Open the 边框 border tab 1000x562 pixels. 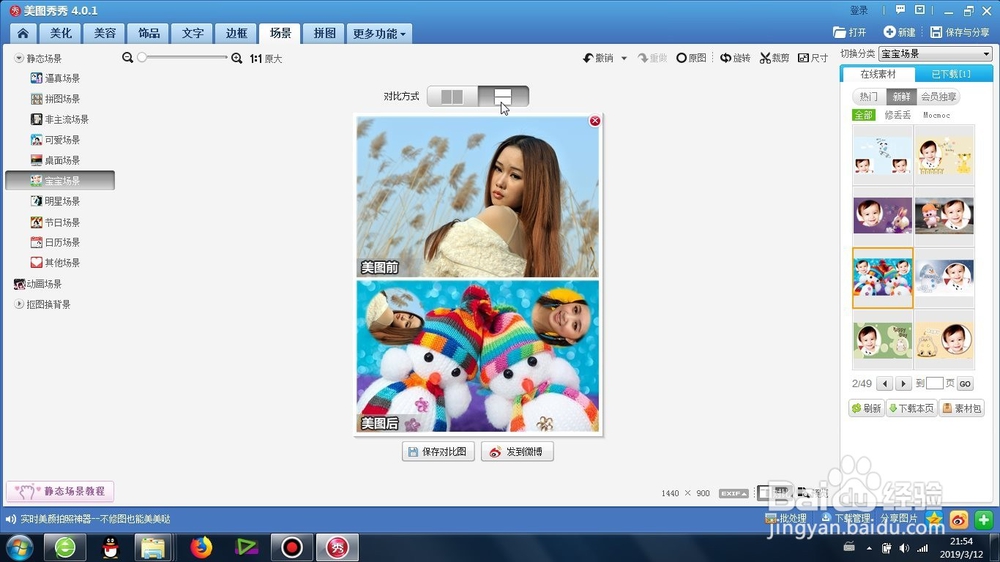click(x=236, y=33)
